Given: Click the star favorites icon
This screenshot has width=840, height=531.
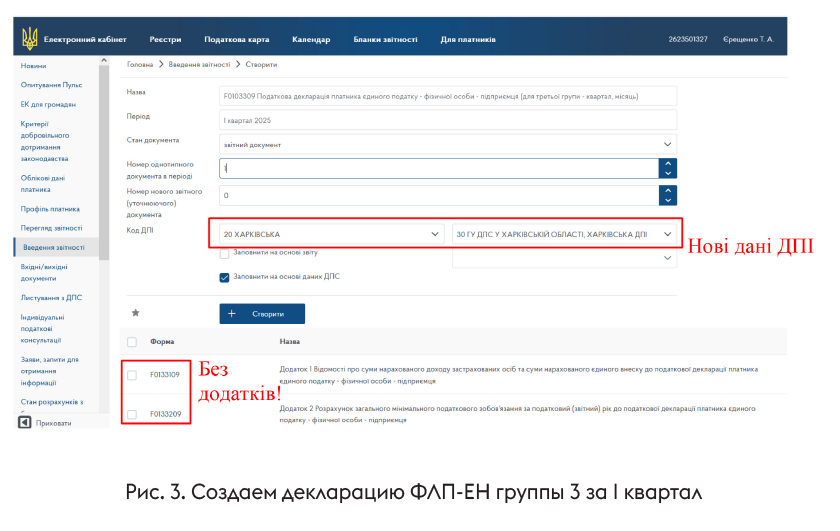Looking at the screenshot, I should tap(135, 313).
